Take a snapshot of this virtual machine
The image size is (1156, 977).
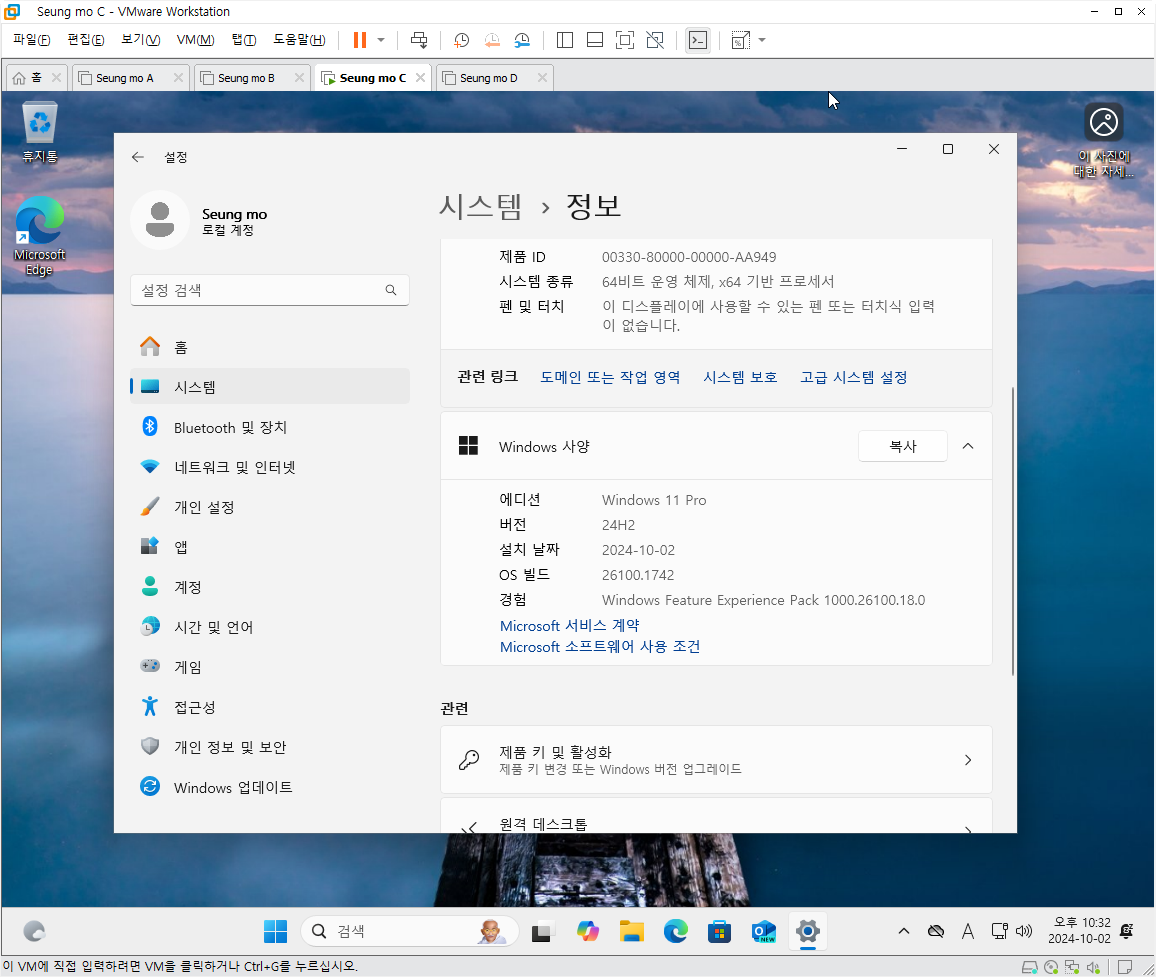(x=462, y=40)
